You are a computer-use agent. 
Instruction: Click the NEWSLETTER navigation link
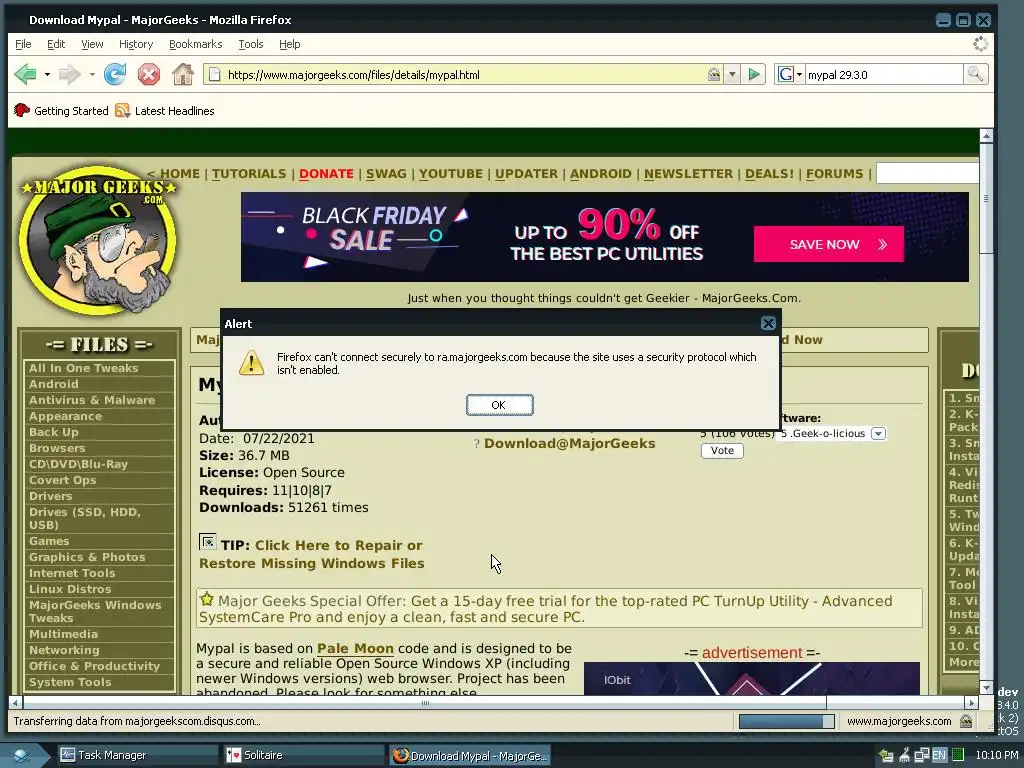pyautogui.click(x=688, y=174)
